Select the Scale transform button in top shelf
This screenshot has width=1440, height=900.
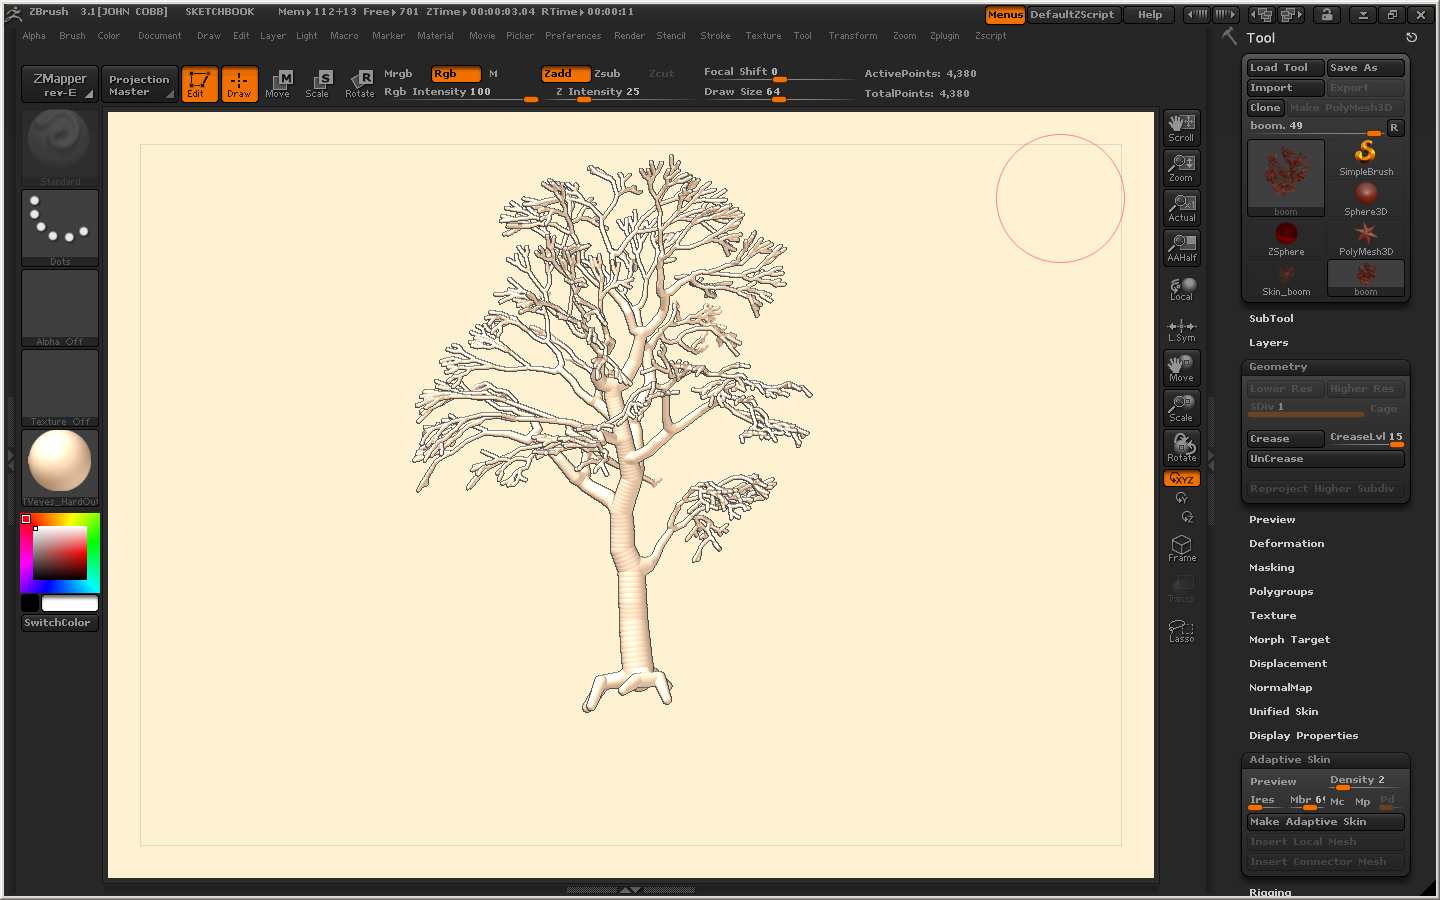[318, 84]
